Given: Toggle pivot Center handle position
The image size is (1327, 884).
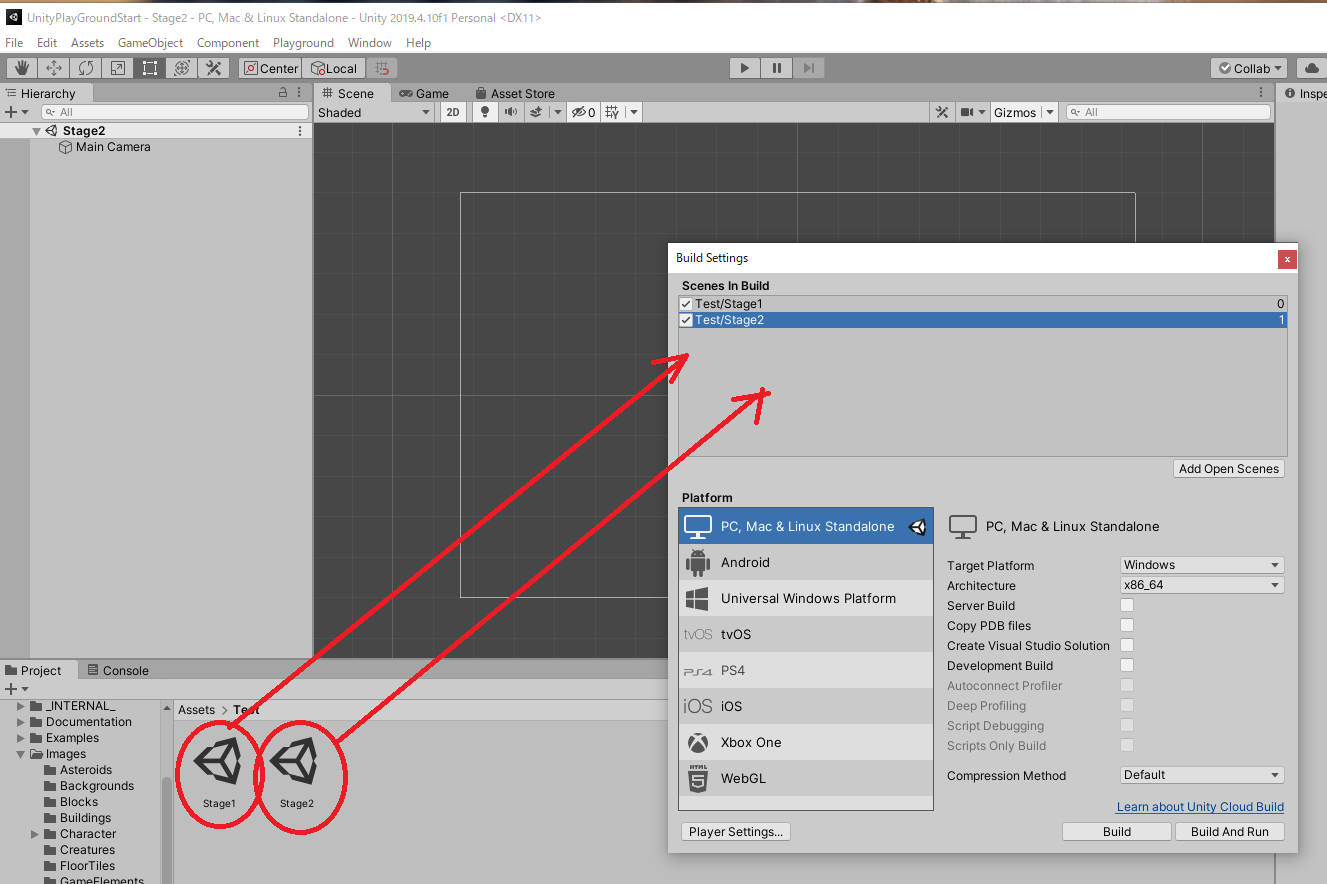Looking at the screenshot, I should coord(271,68).
